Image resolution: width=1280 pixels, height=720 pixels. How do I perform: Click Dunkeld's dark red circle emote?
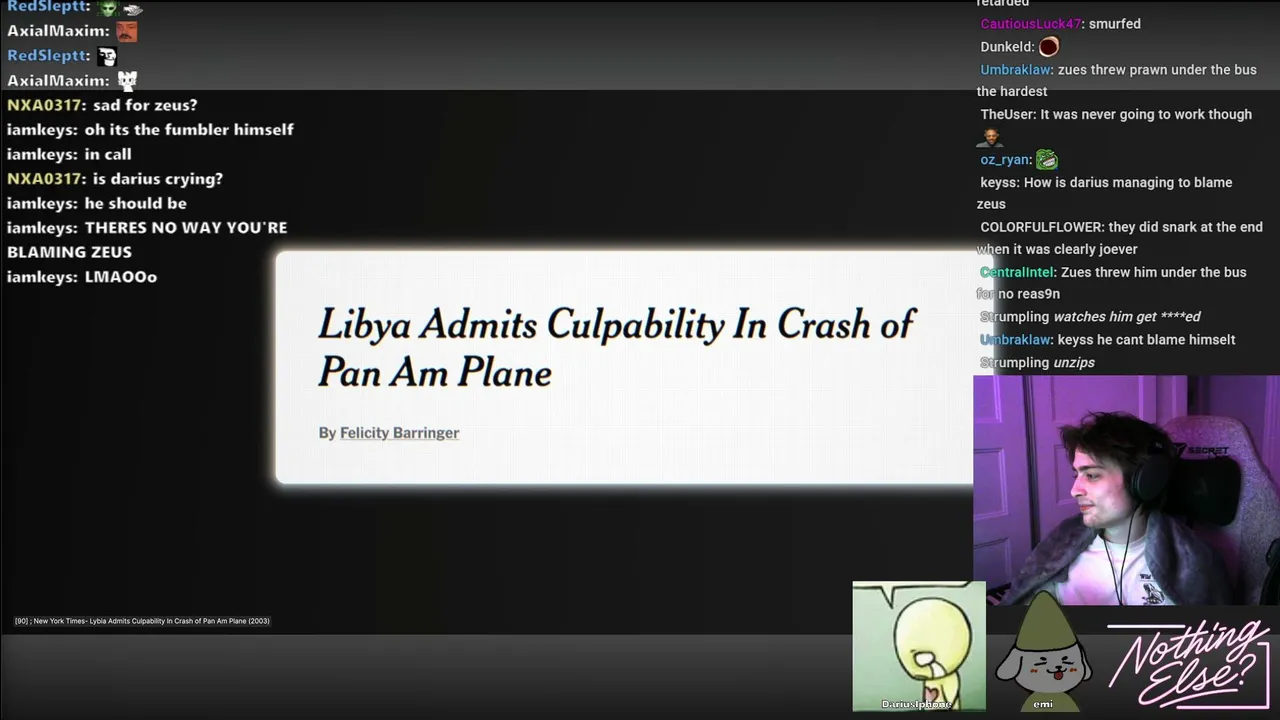1048,46
